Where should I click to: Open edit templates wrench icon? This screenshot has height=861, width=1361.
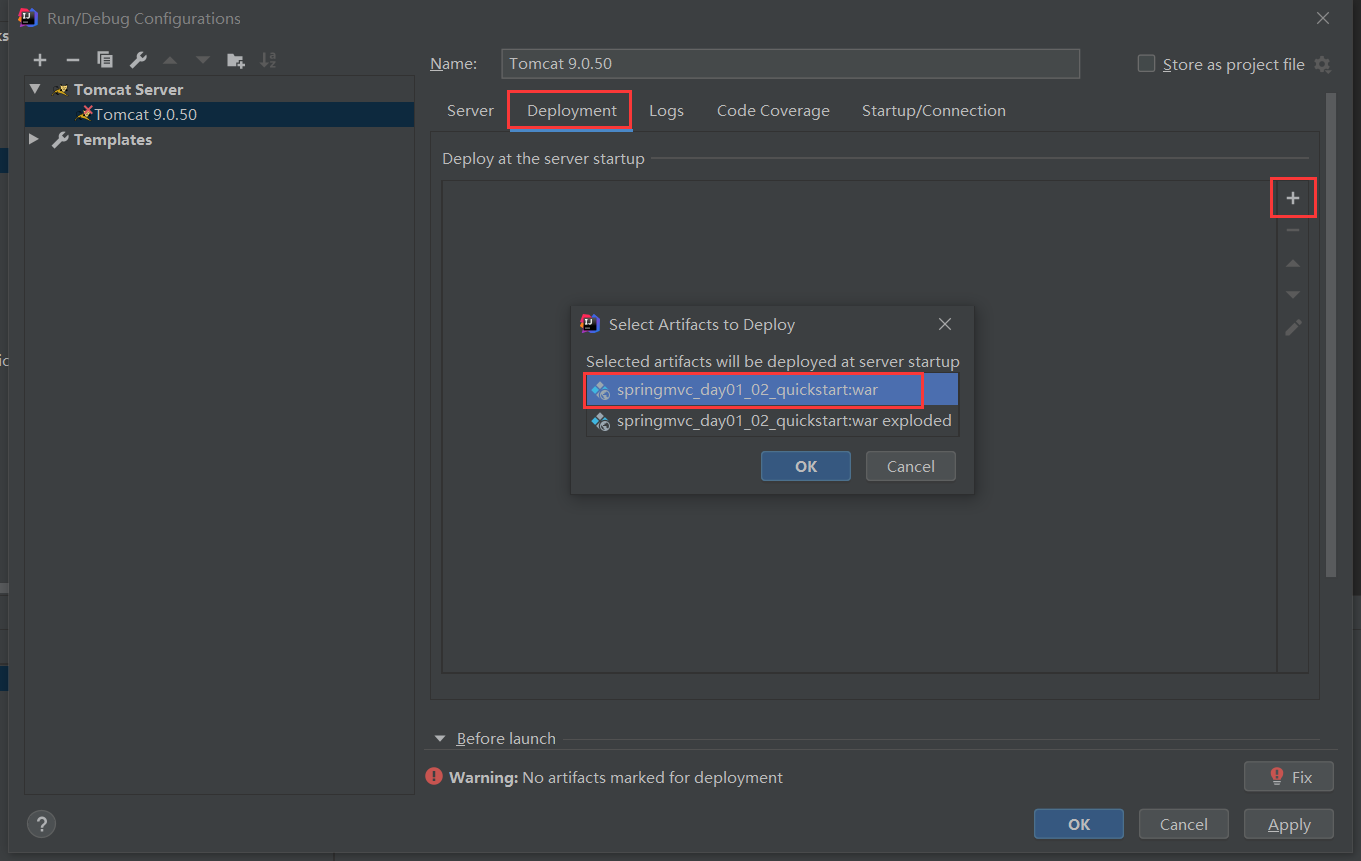coord(138,60)
